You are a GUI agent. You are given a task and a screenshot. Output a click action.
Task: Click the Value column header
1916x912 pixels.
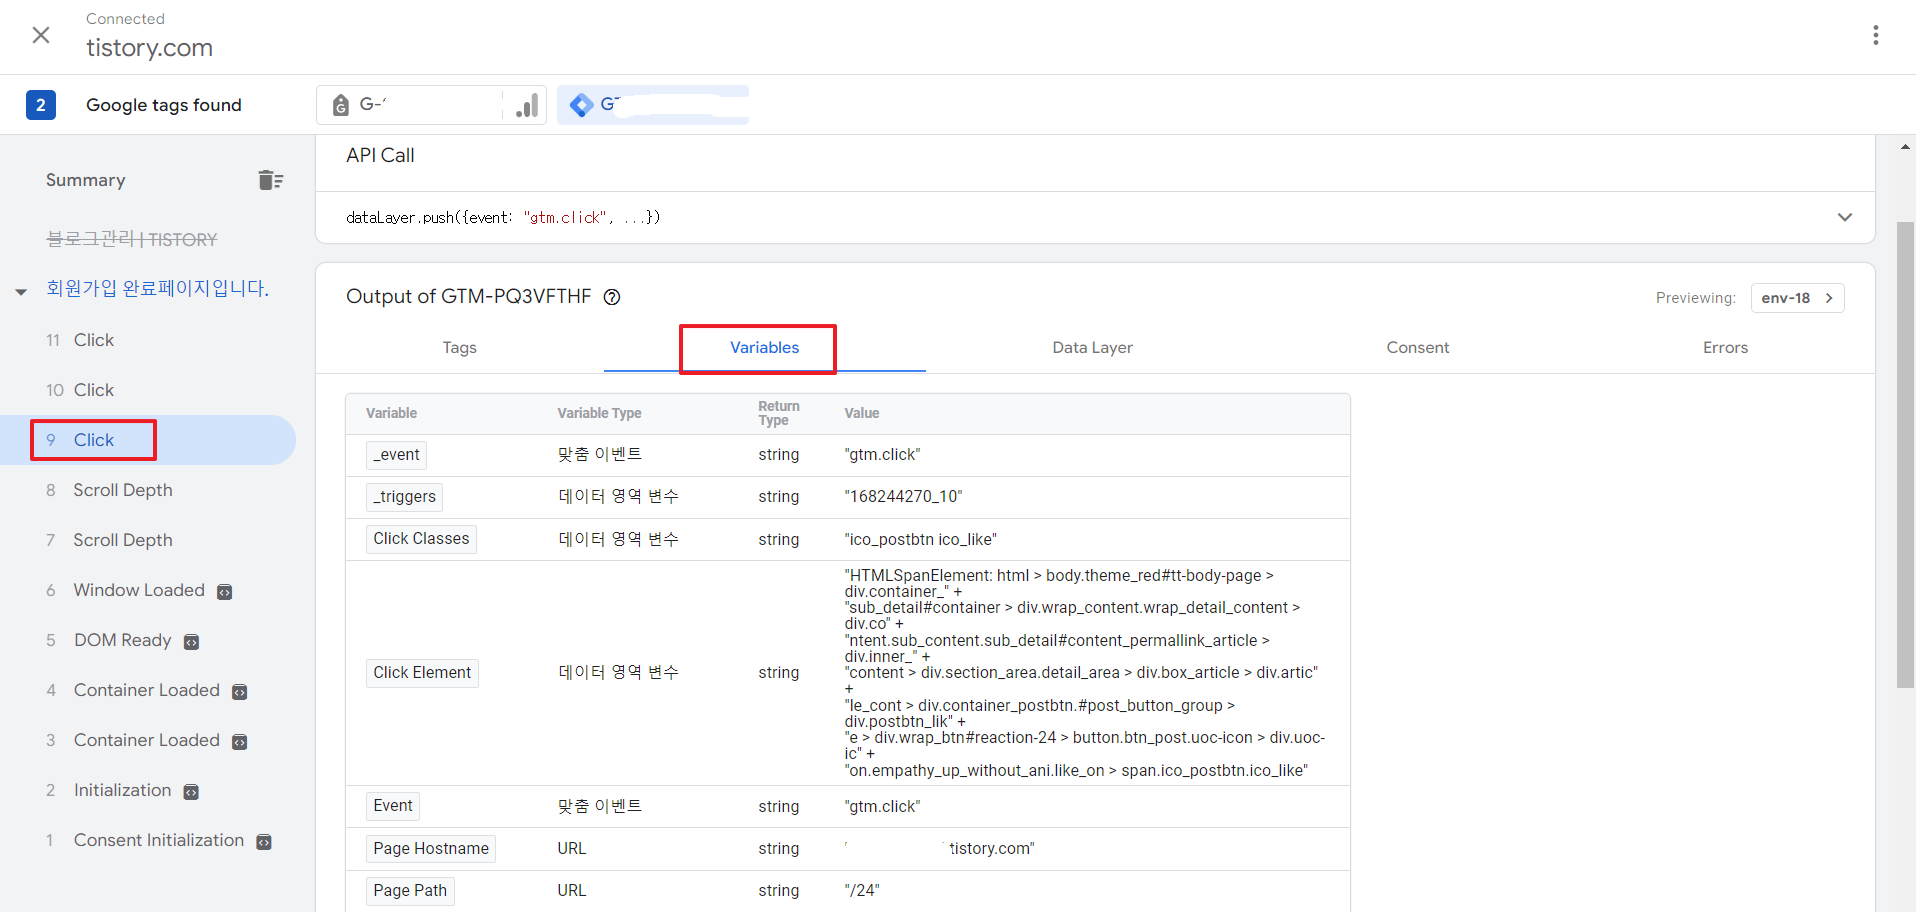tap(861, 413)
